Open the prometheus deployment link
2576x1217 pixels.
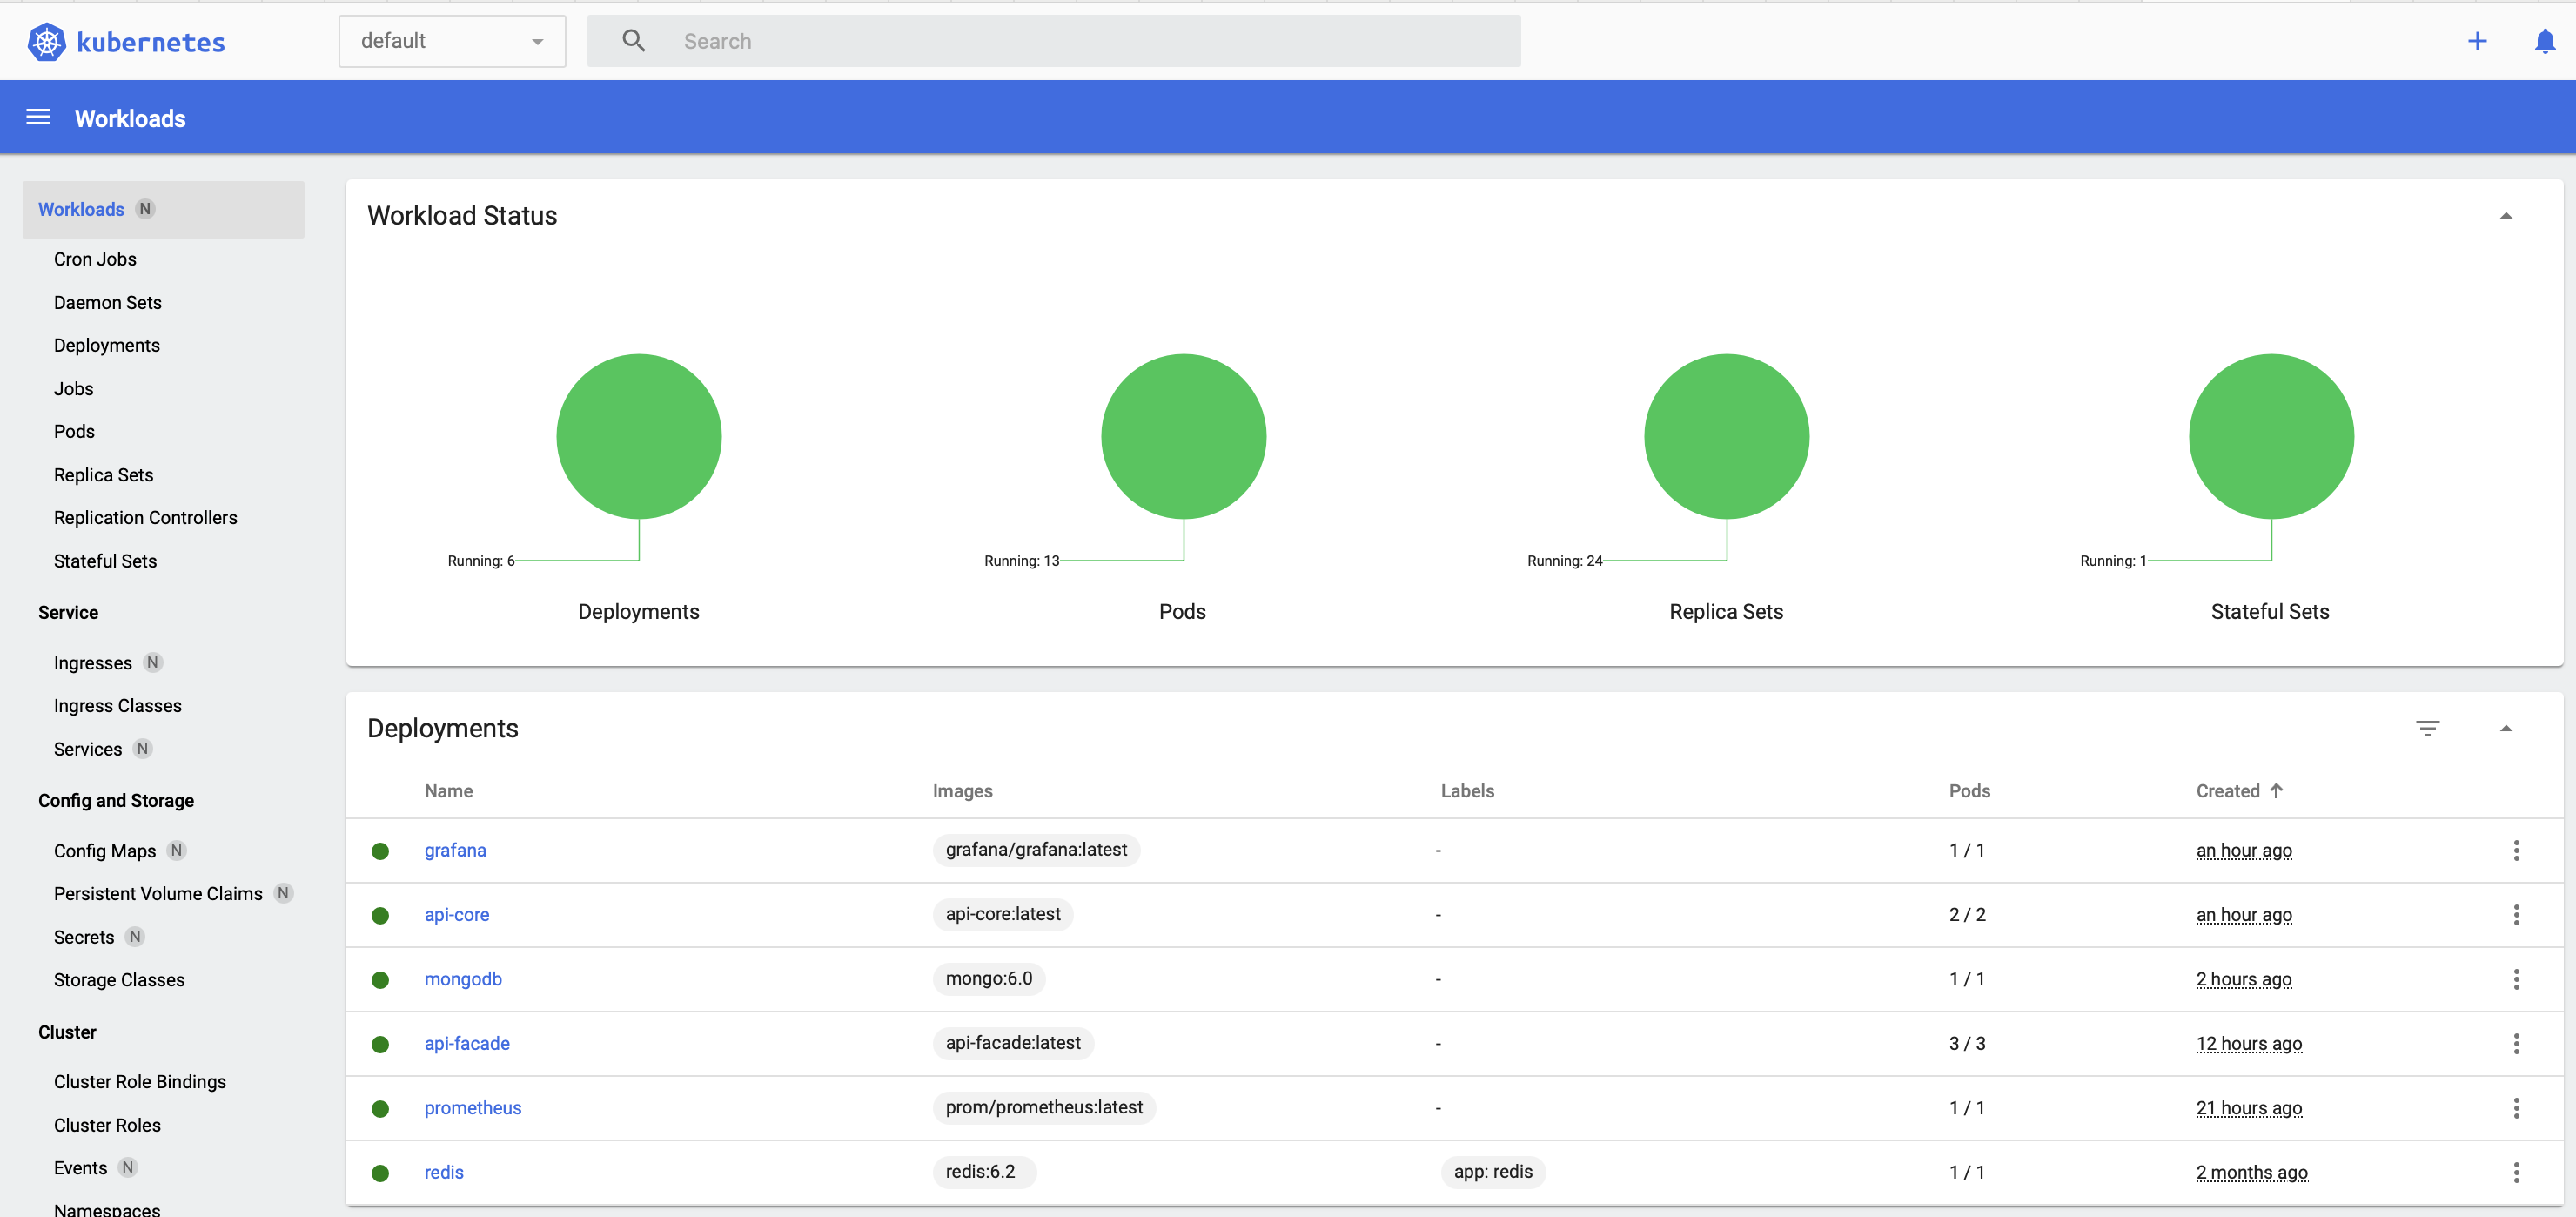coord(472,1108)
